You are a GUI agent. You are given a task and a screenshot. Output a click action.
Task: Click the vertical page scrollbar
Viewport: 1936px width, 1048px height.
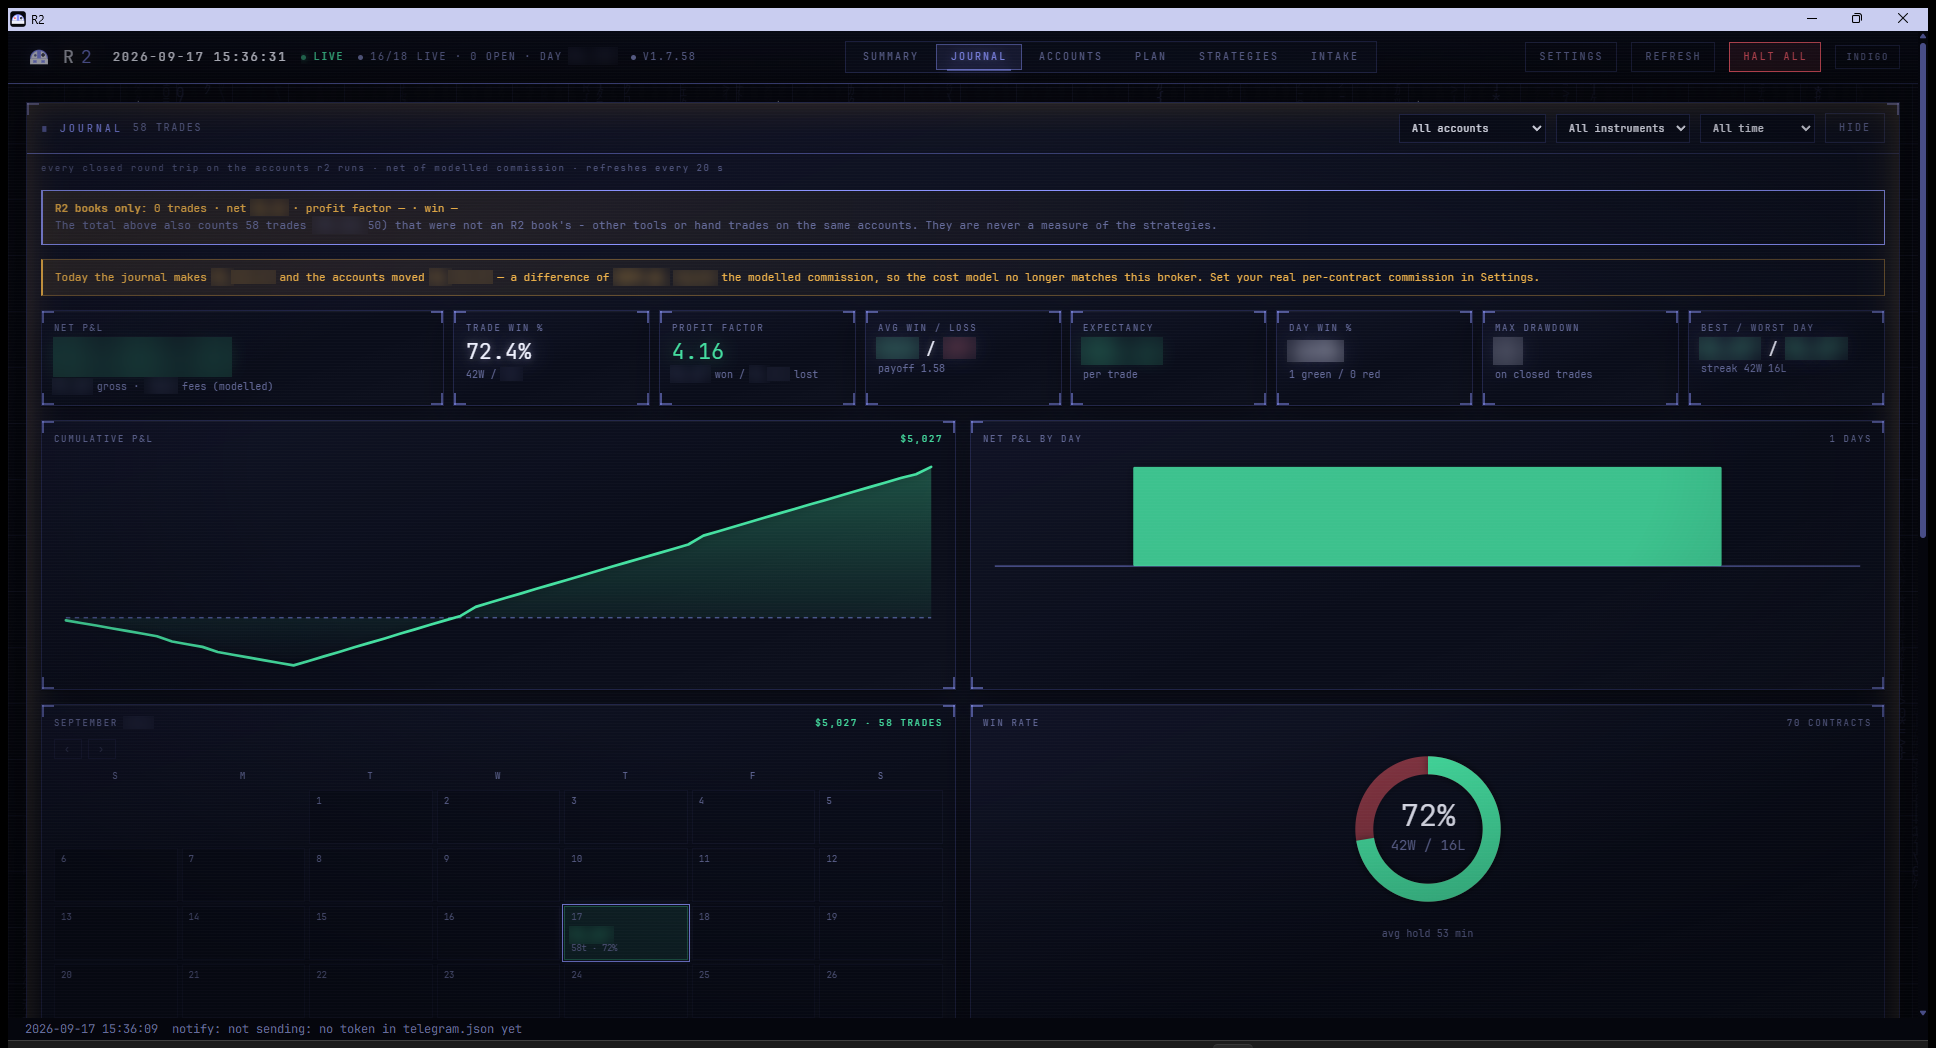coord(1923,290)
